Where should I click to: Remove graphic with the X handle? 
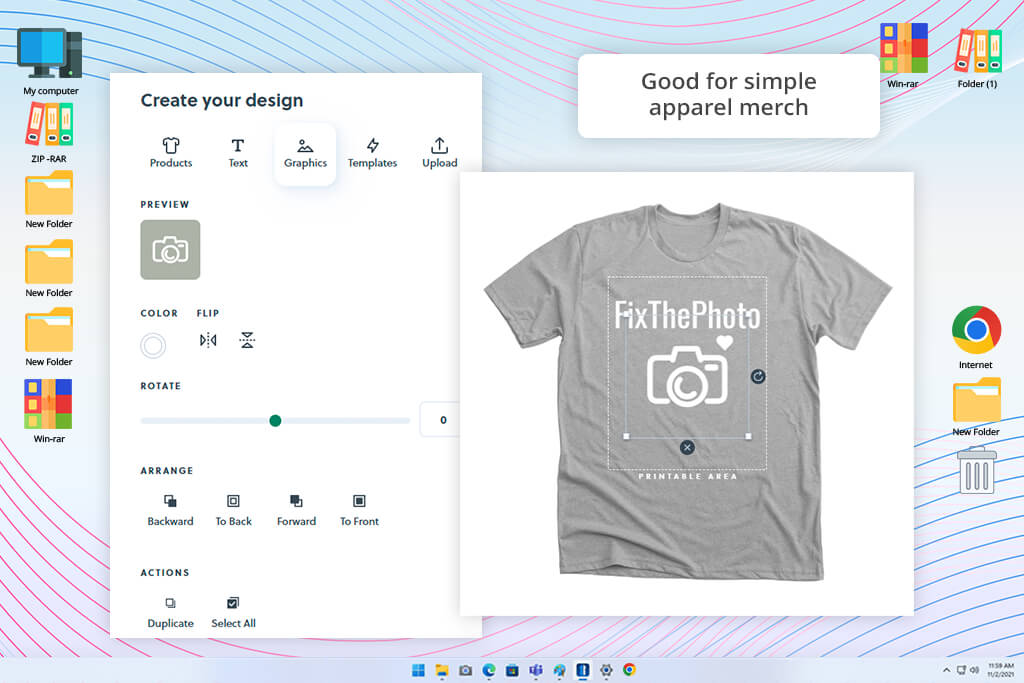[x=687, y=447]
